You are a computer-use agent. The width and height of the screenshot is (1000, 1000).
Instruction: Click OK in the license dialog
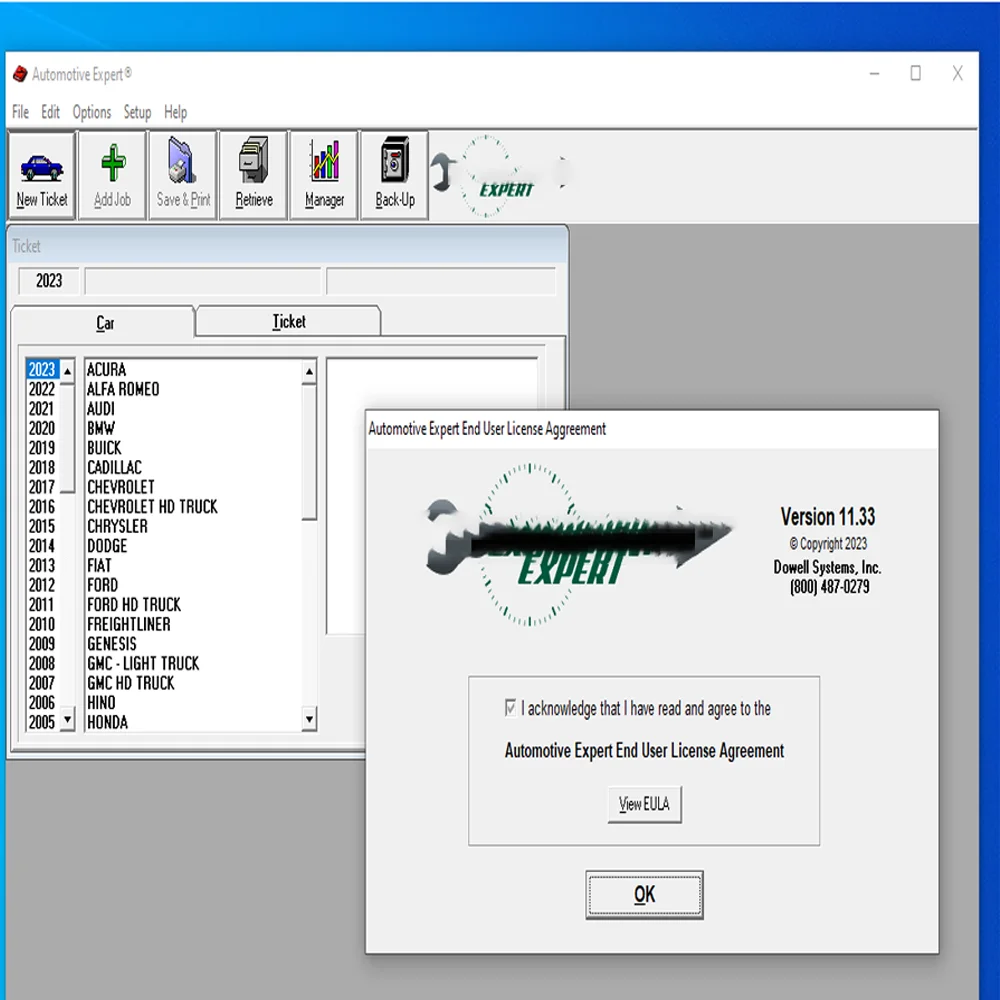click(x=644, y=894)
